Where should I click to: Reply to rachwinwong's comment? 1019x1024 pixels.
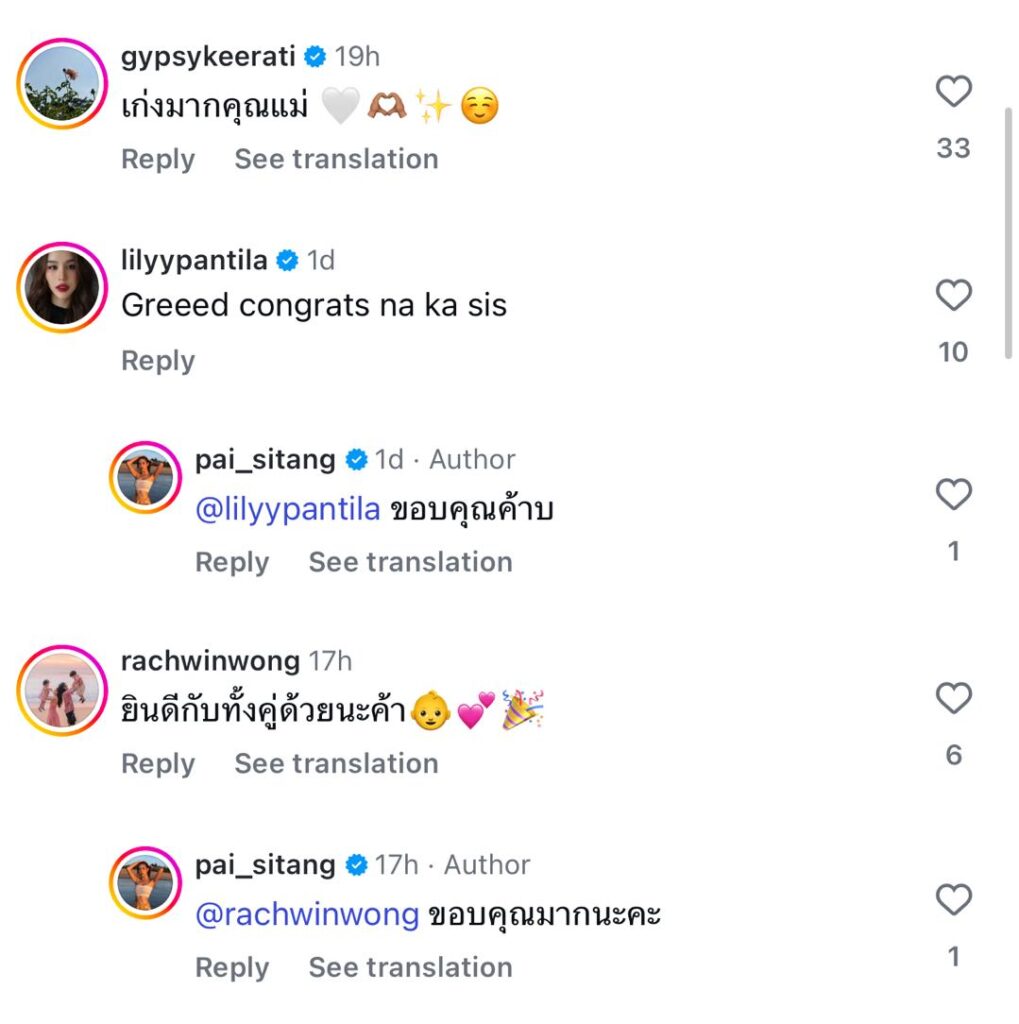[x=158, y=764]
